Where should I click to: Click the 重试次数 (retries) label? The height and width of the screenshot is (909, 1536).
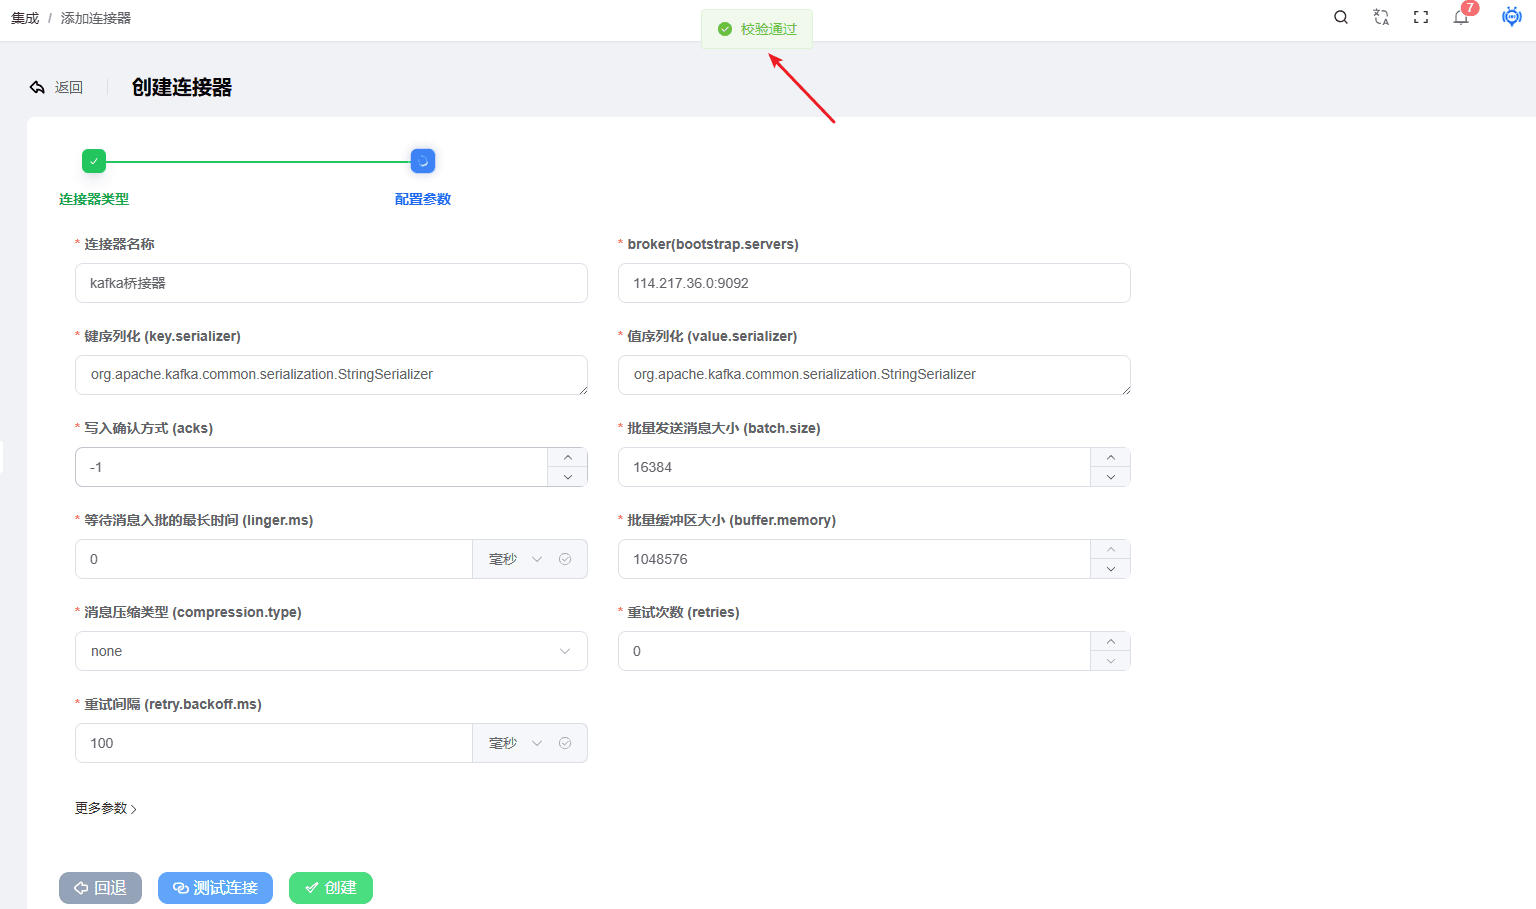pos(683,612)
